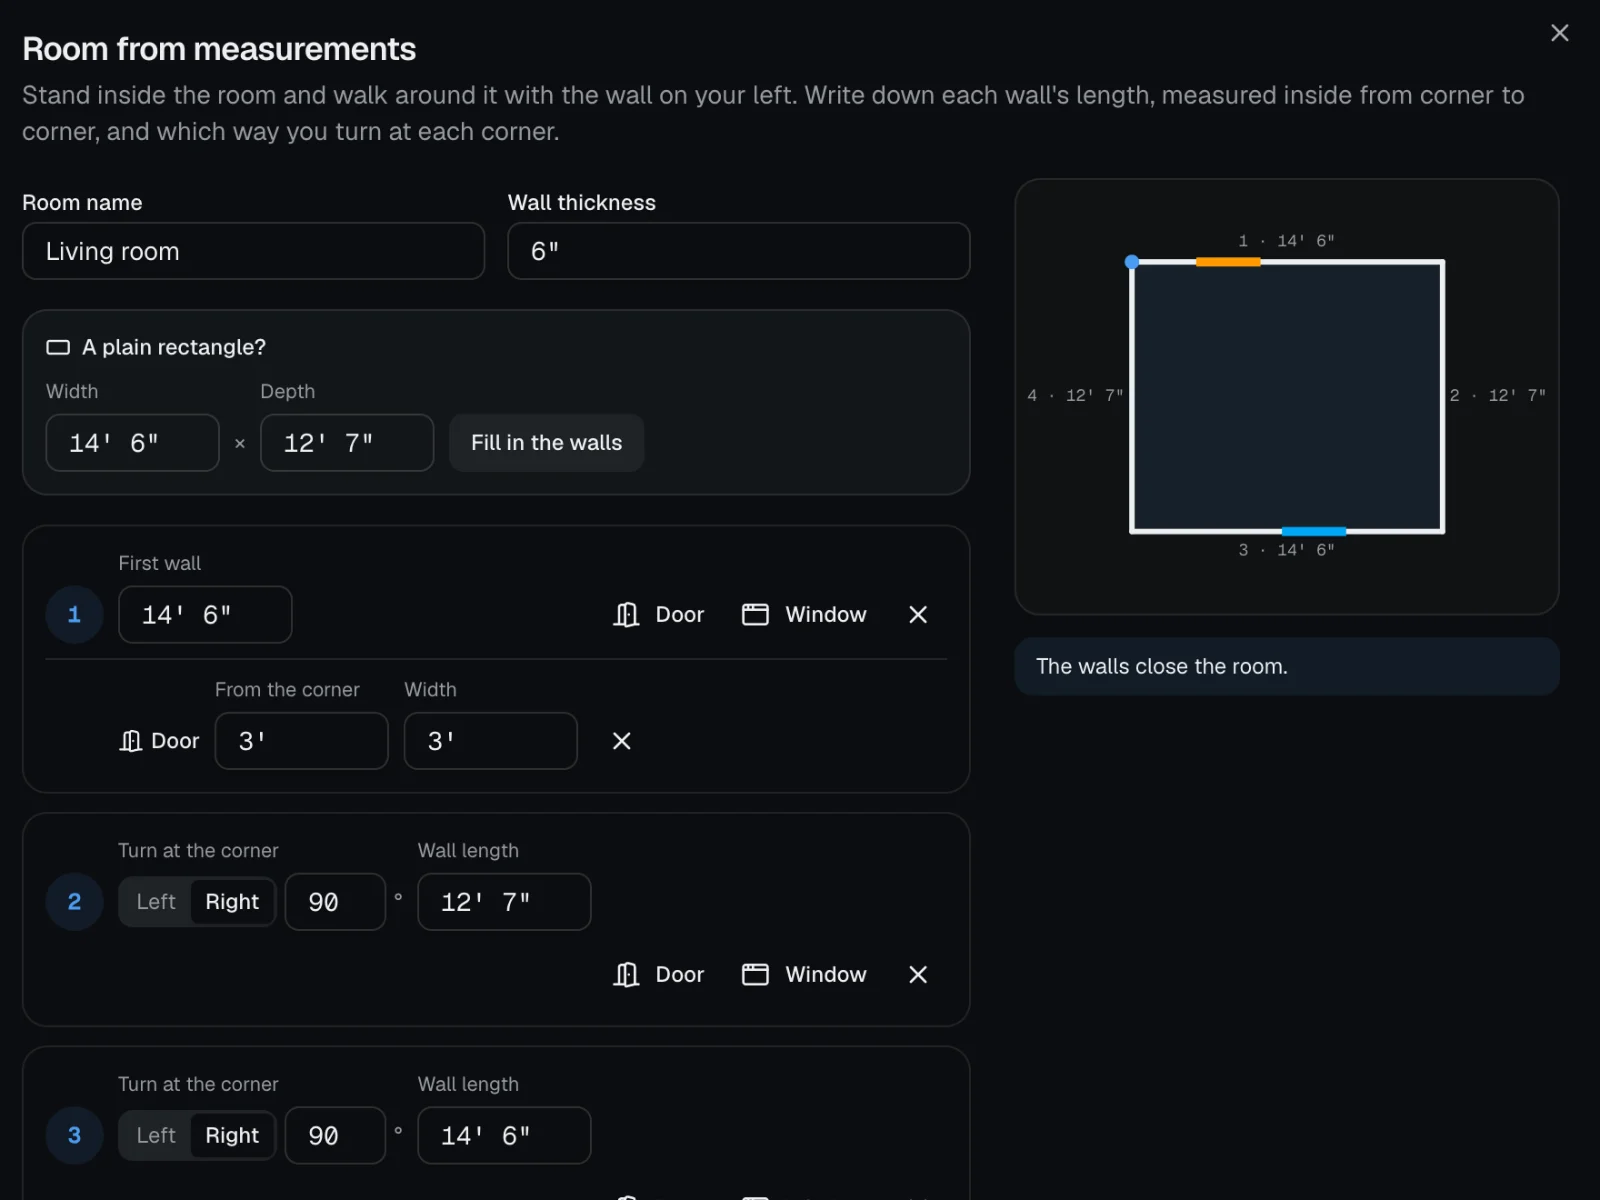Image resolution: width=1600 pixels, height=1200 pixels.
Task: Close the Room from measurements dialog
Action: click(x=1559, y=33)
